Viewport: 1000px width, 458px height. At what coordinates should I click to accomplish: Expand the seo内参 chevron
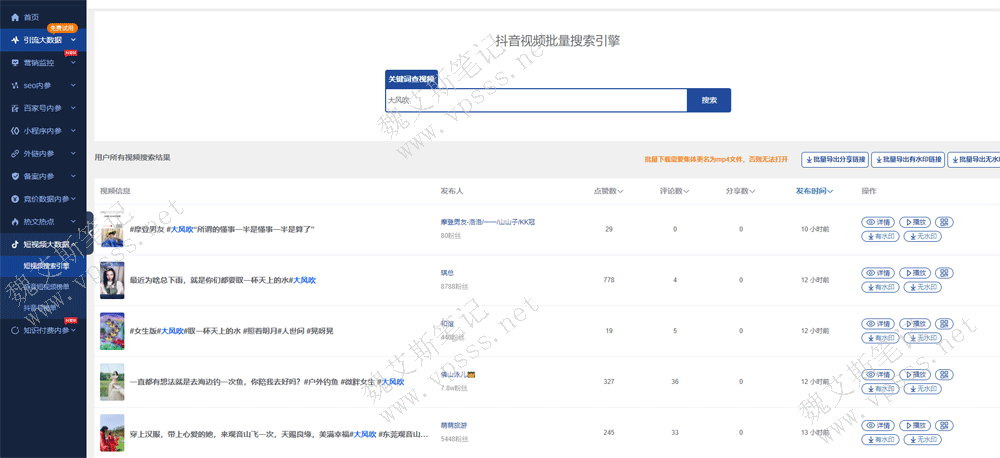click(x=73, y=85)
